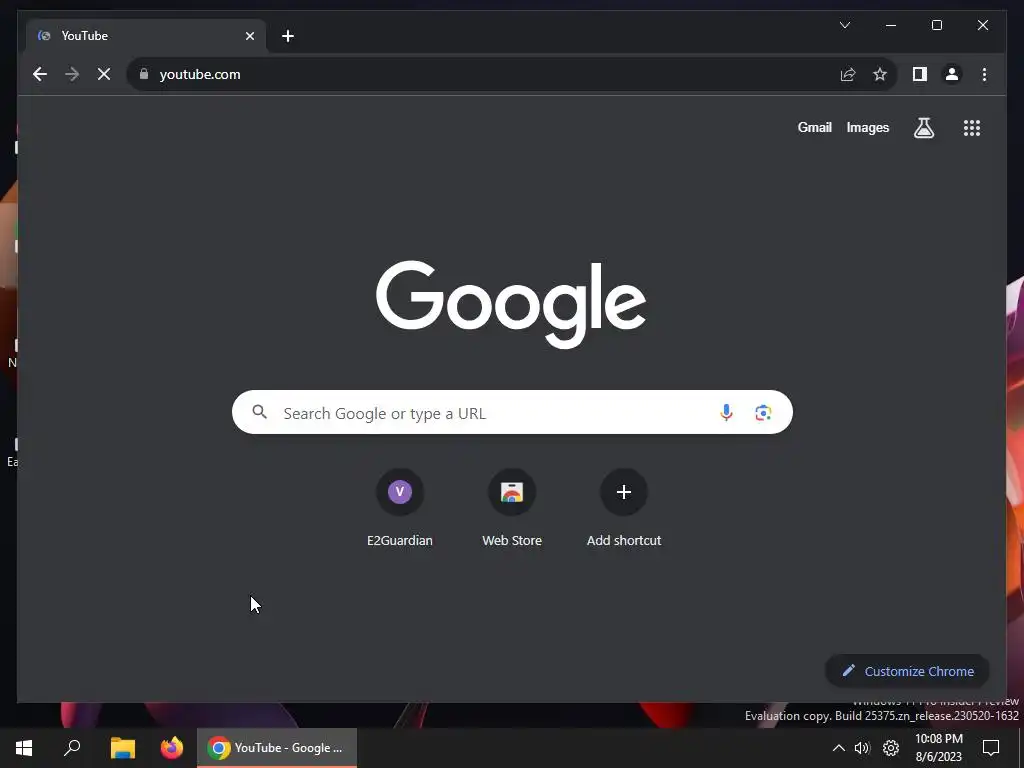
Task: Focus the Search Google or type a URL box
Action: [x=512, y=412]
